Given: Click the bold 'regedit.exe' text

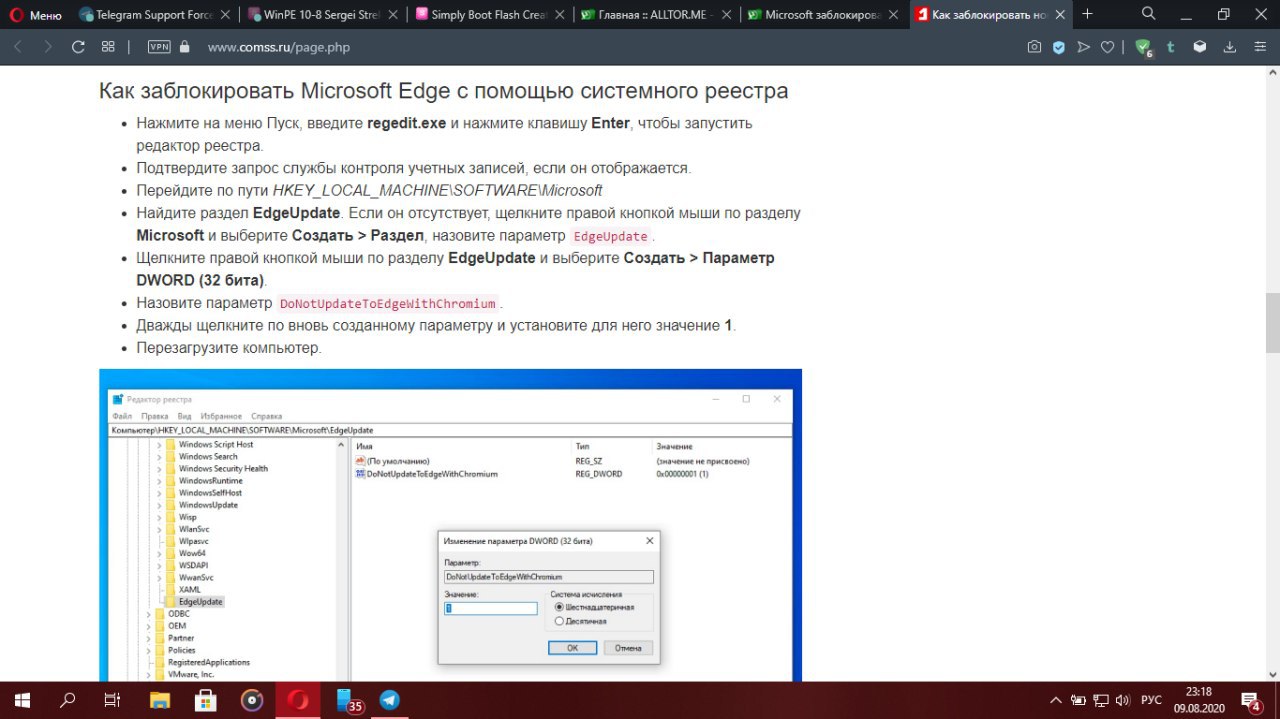Looking at the screenshot, I should click(407, 123).
